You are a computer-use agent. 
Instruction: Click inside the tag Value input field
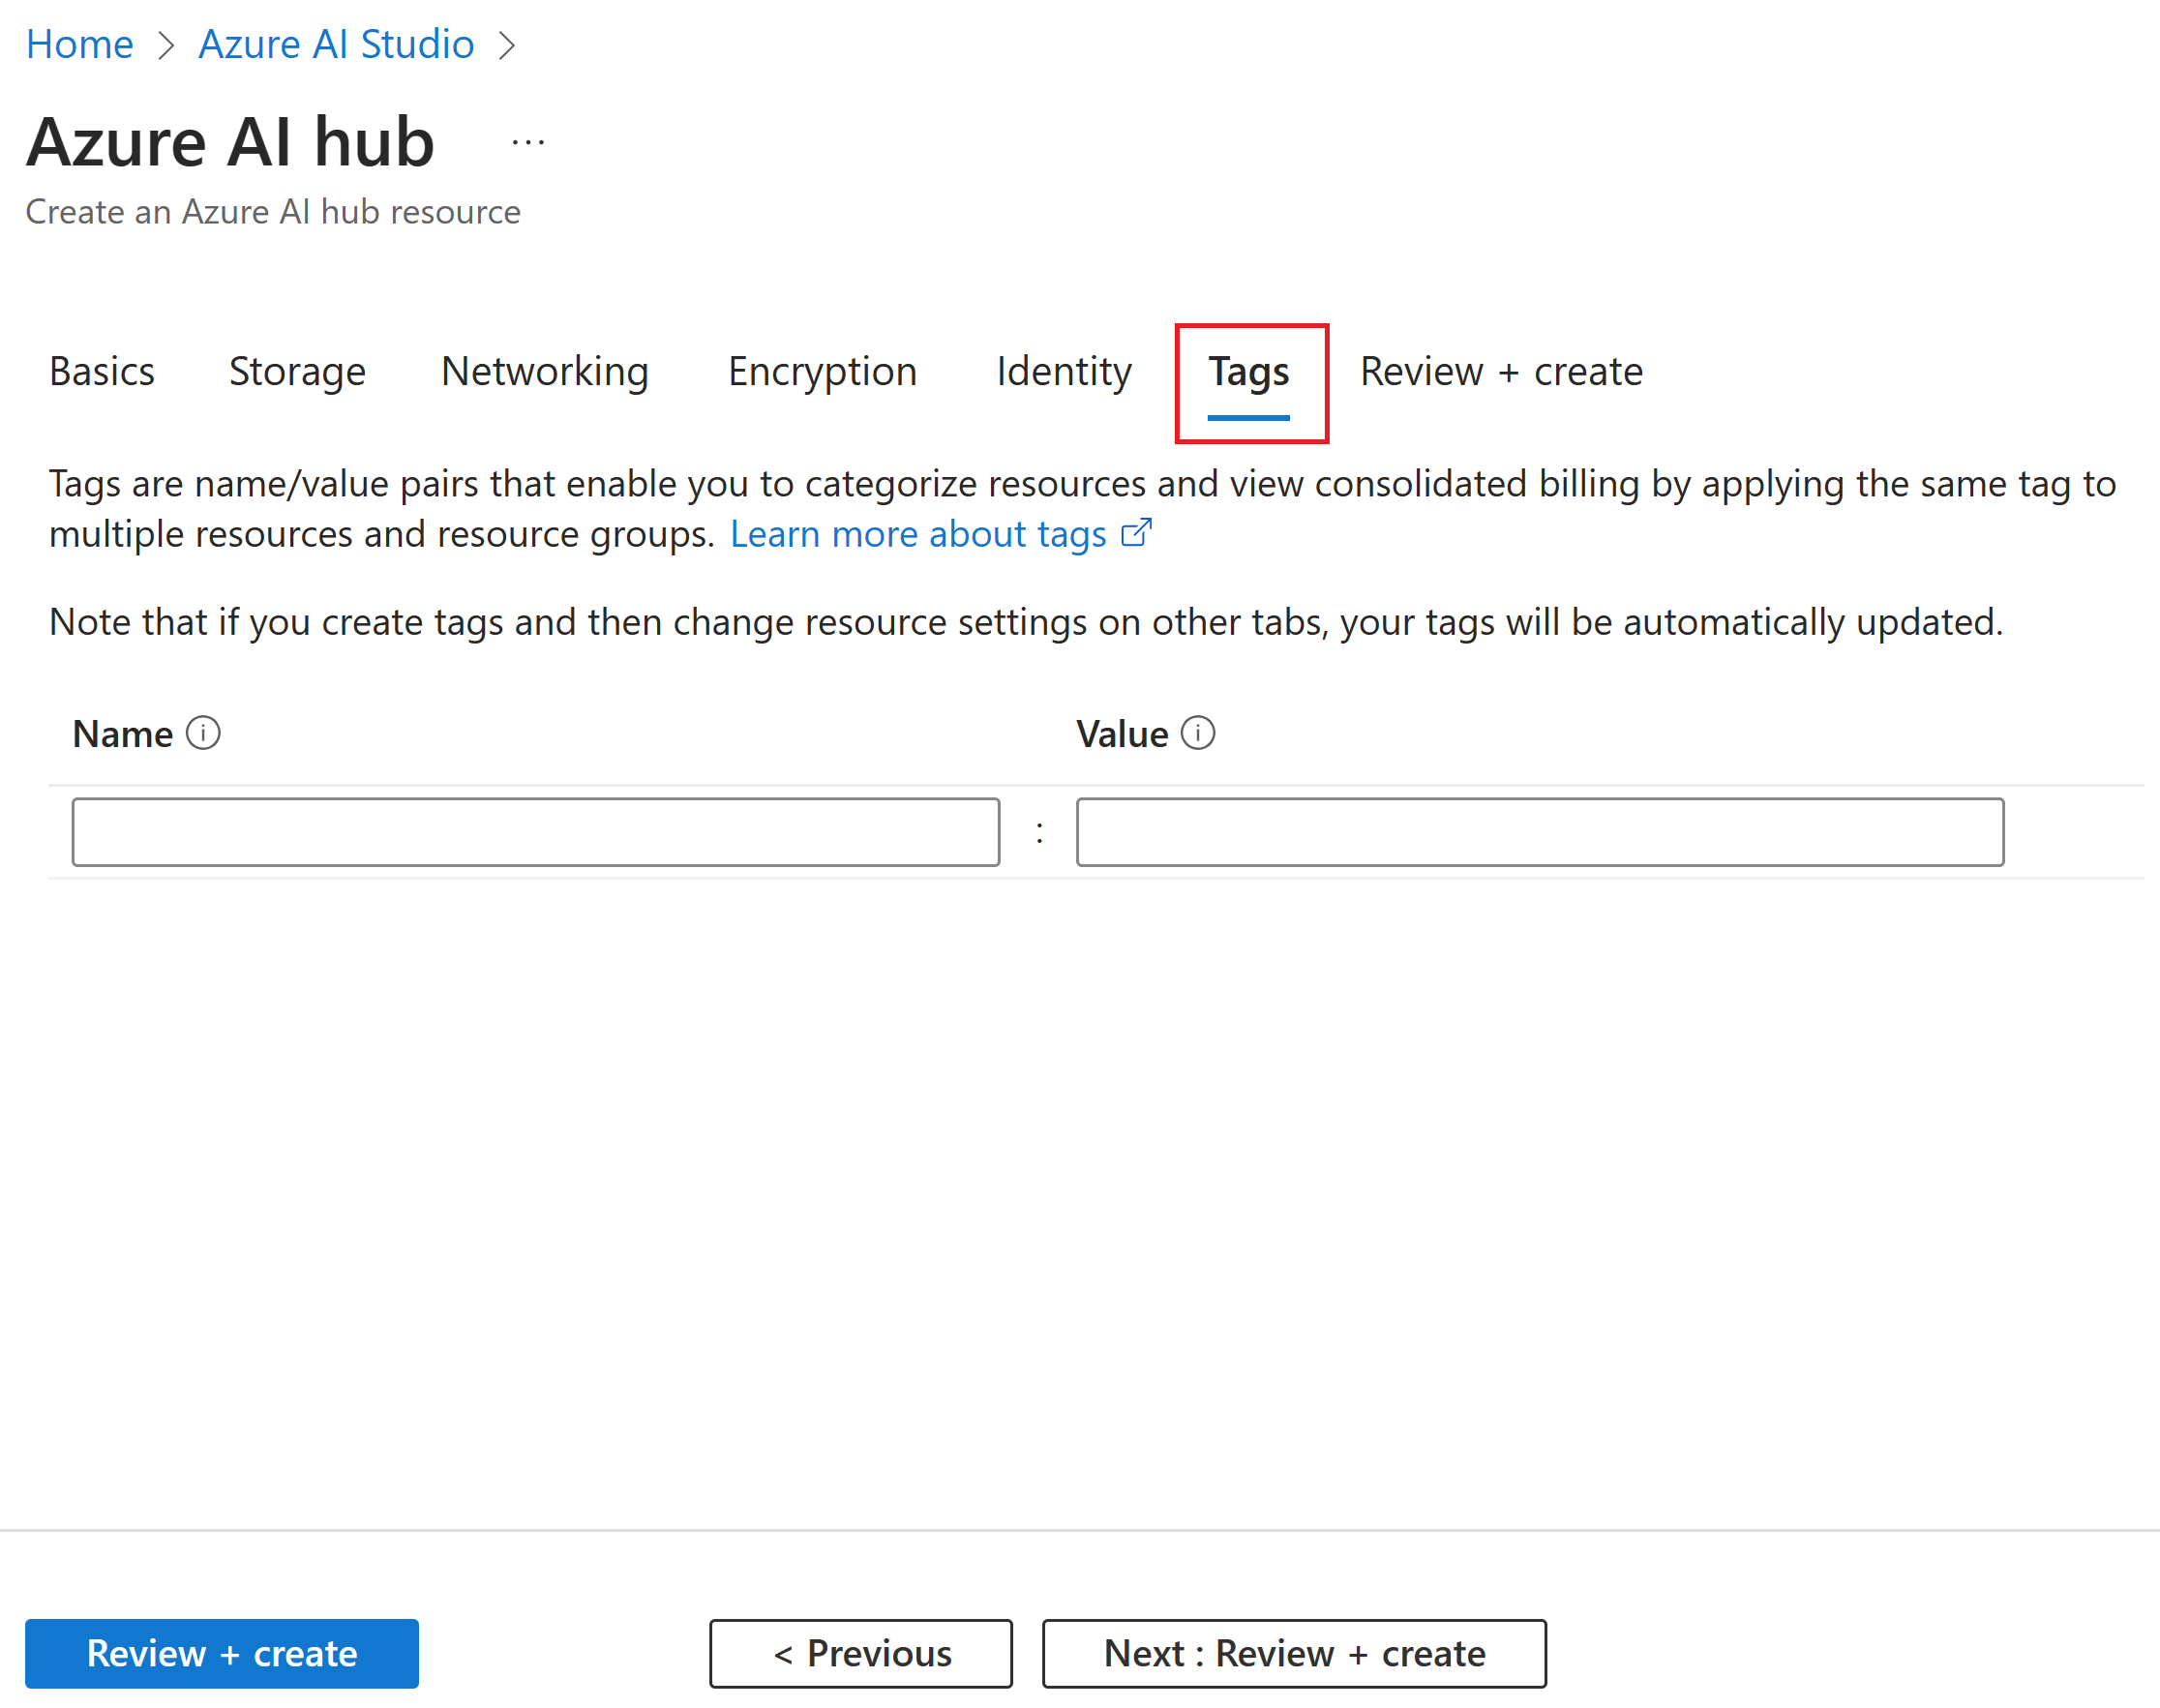1539,831
